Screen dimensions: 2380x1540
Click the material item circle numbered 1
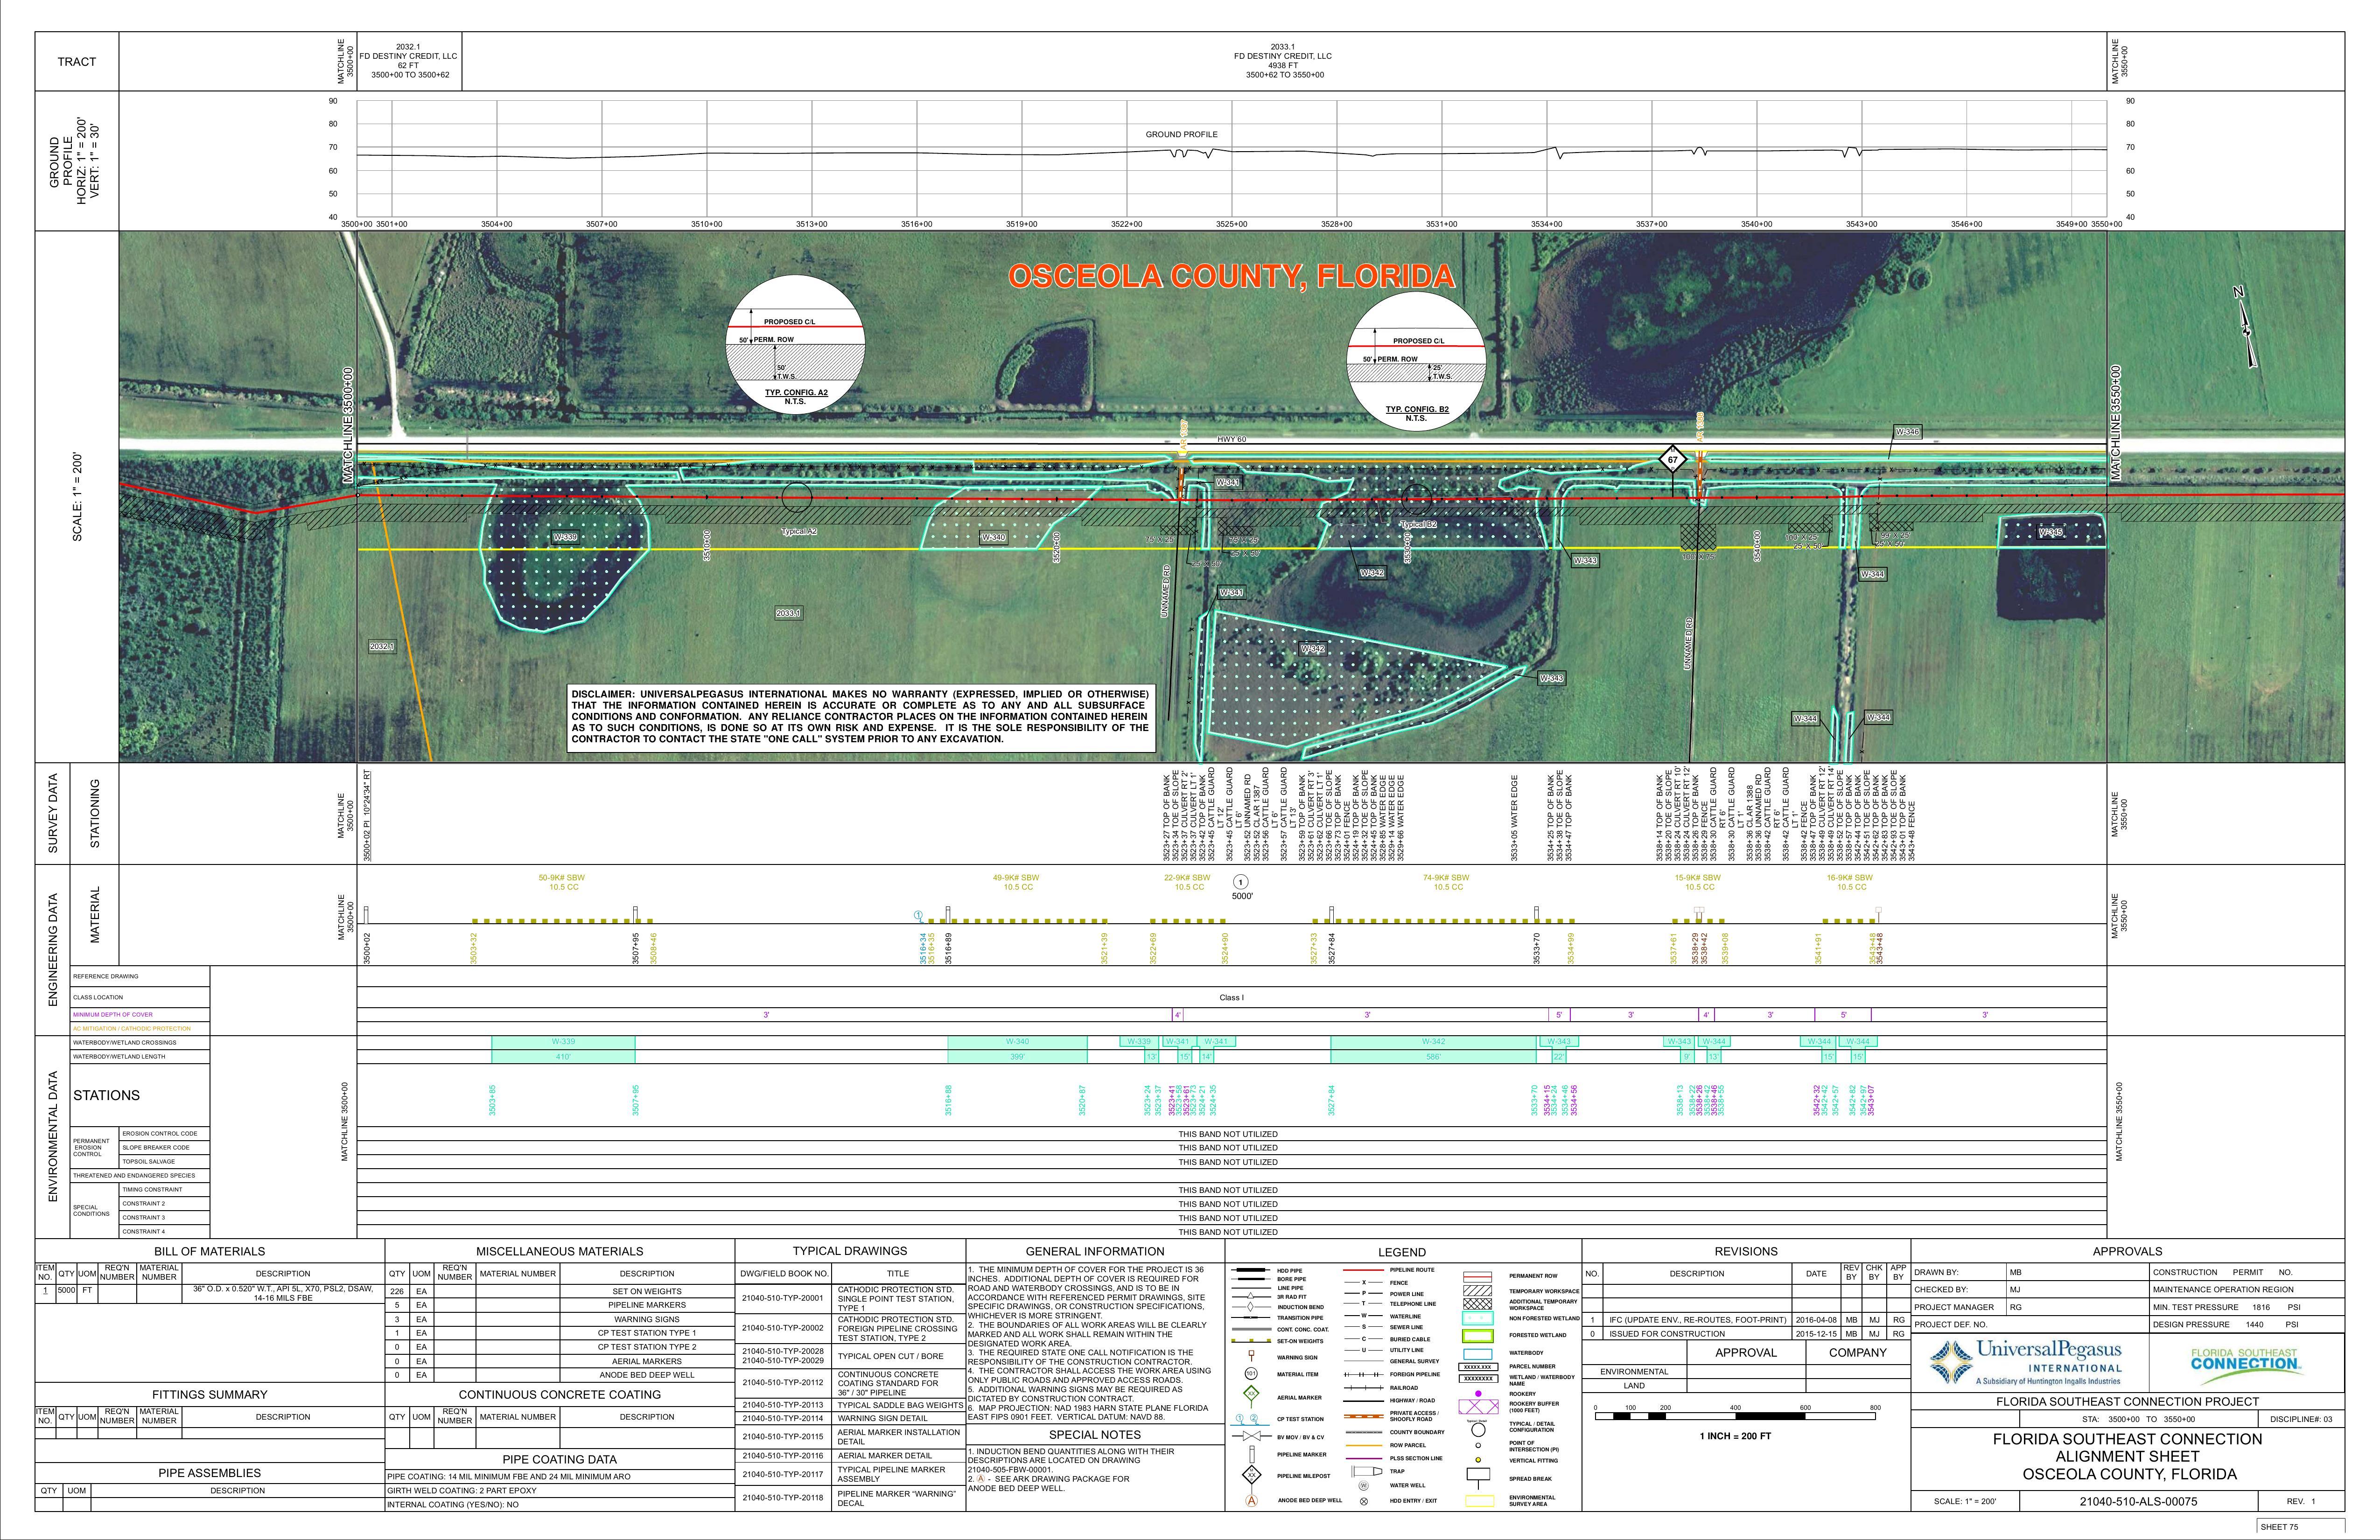[x=1241, y=882]
